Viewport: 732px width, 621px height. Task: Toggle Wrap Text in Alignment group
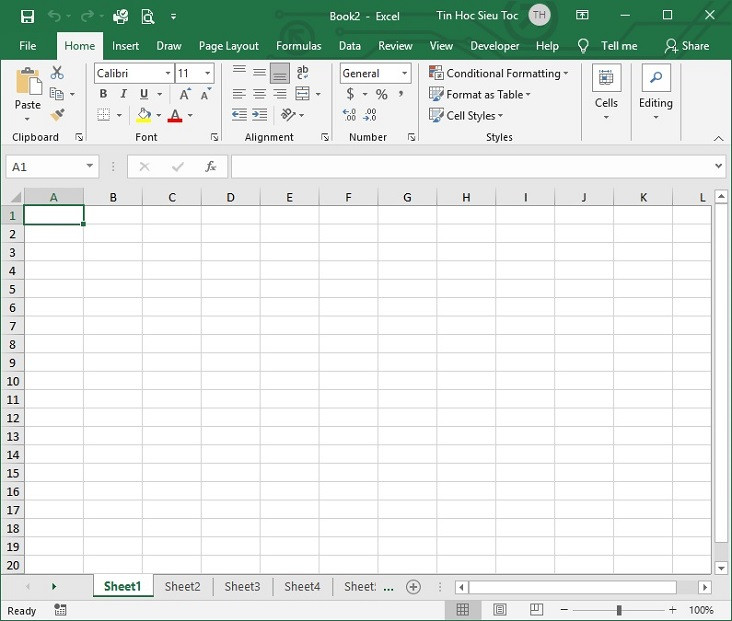pos(302,73)
